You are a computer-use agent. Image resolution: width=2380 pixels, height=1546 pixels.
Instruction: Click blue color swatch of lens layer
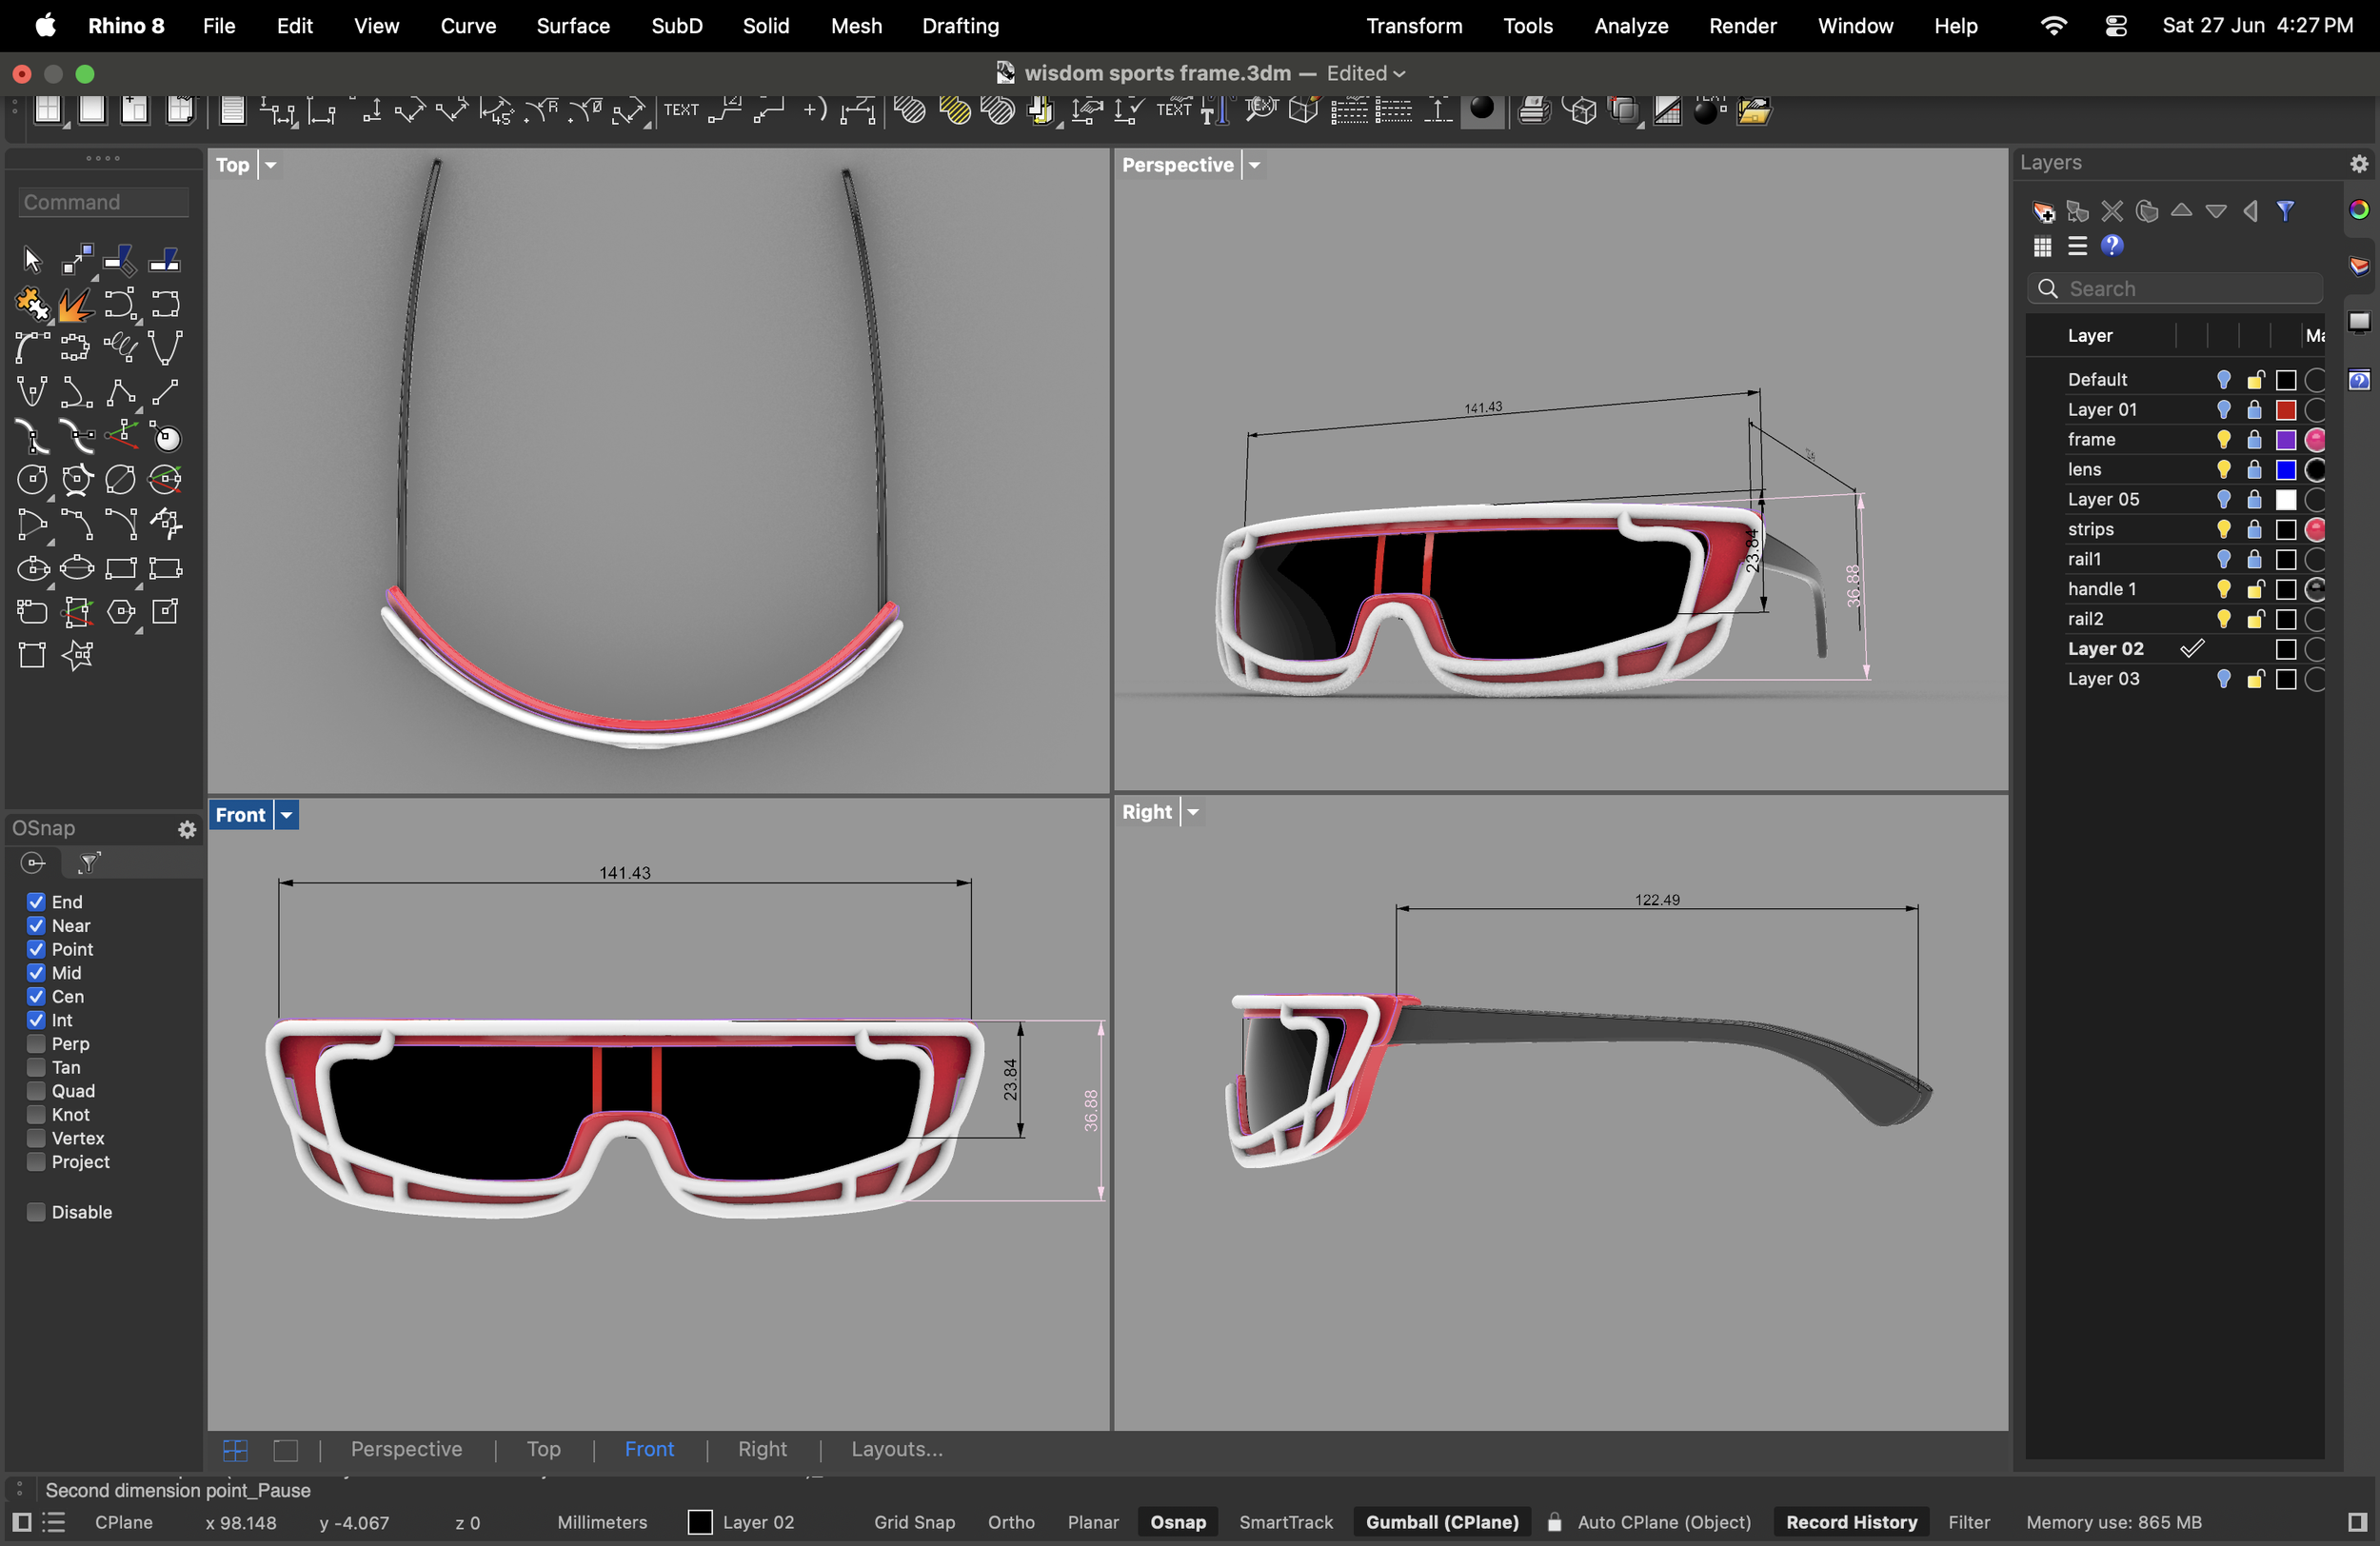[2286, 470]
